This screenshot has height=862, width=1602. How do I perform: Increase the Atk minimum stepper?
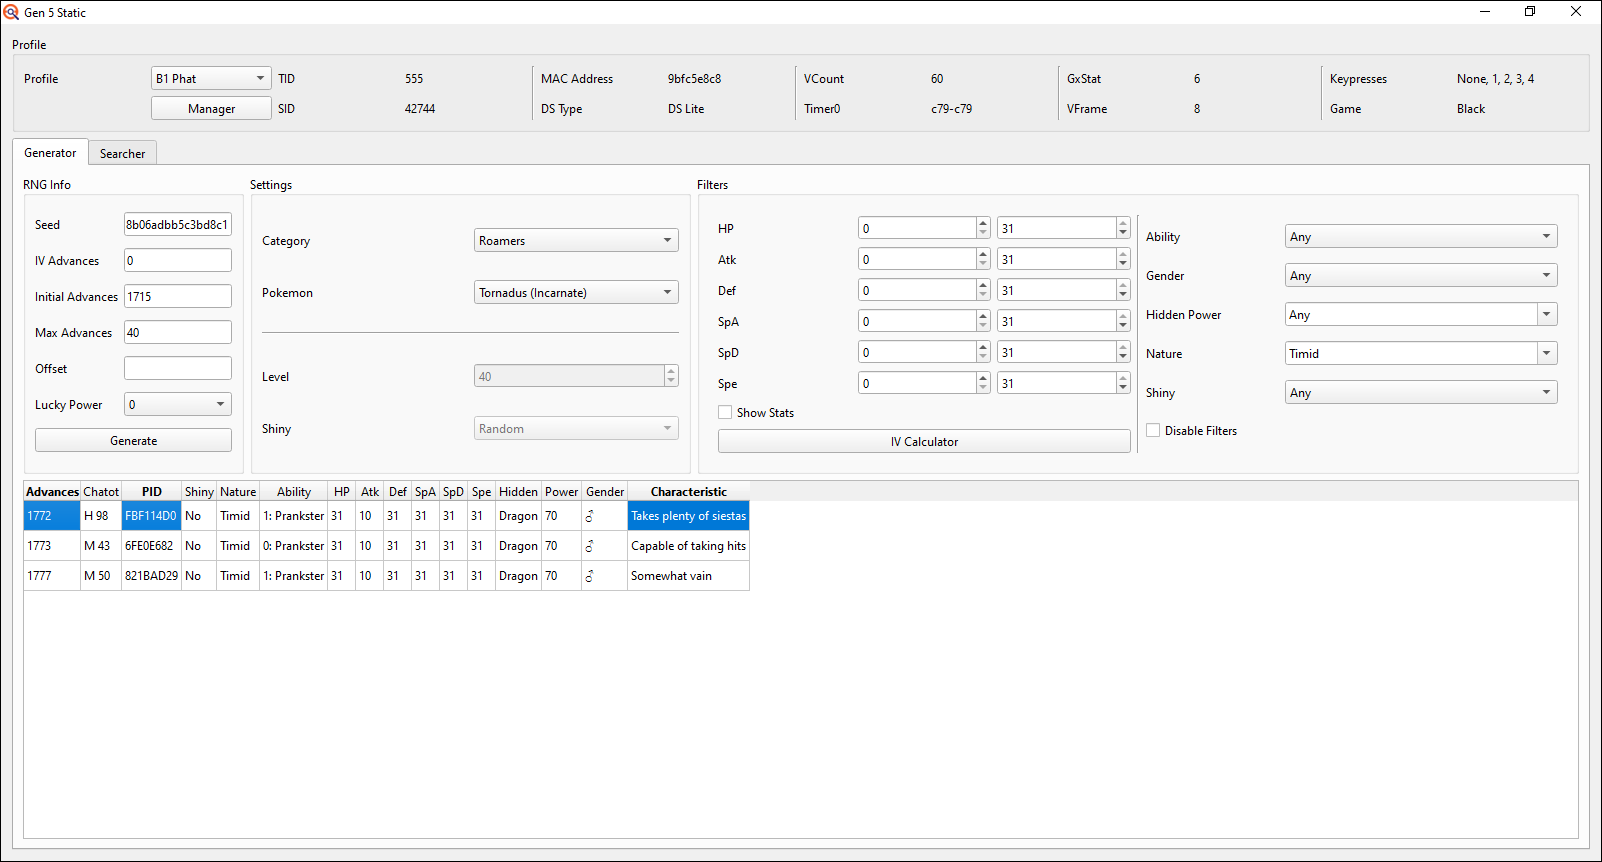[x=983, y=254]
